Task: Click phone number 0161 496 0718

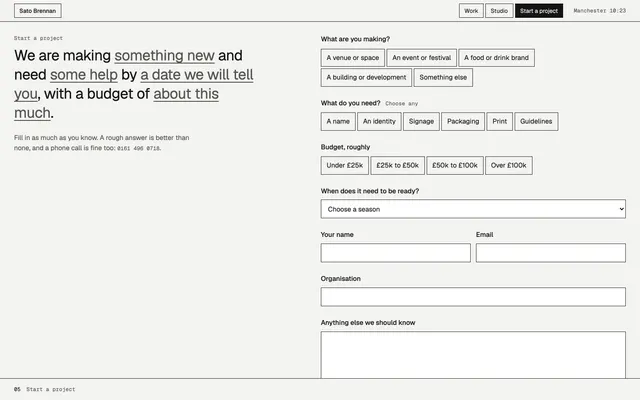Action: click(x=138, y=149)
